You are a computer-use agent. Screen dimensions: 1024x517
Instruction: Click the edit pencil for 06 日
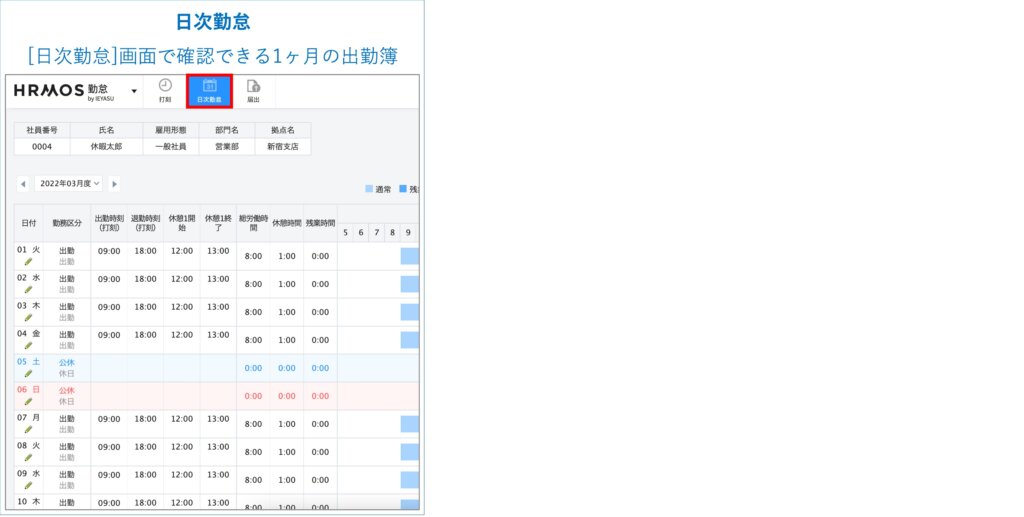point(29,402)
